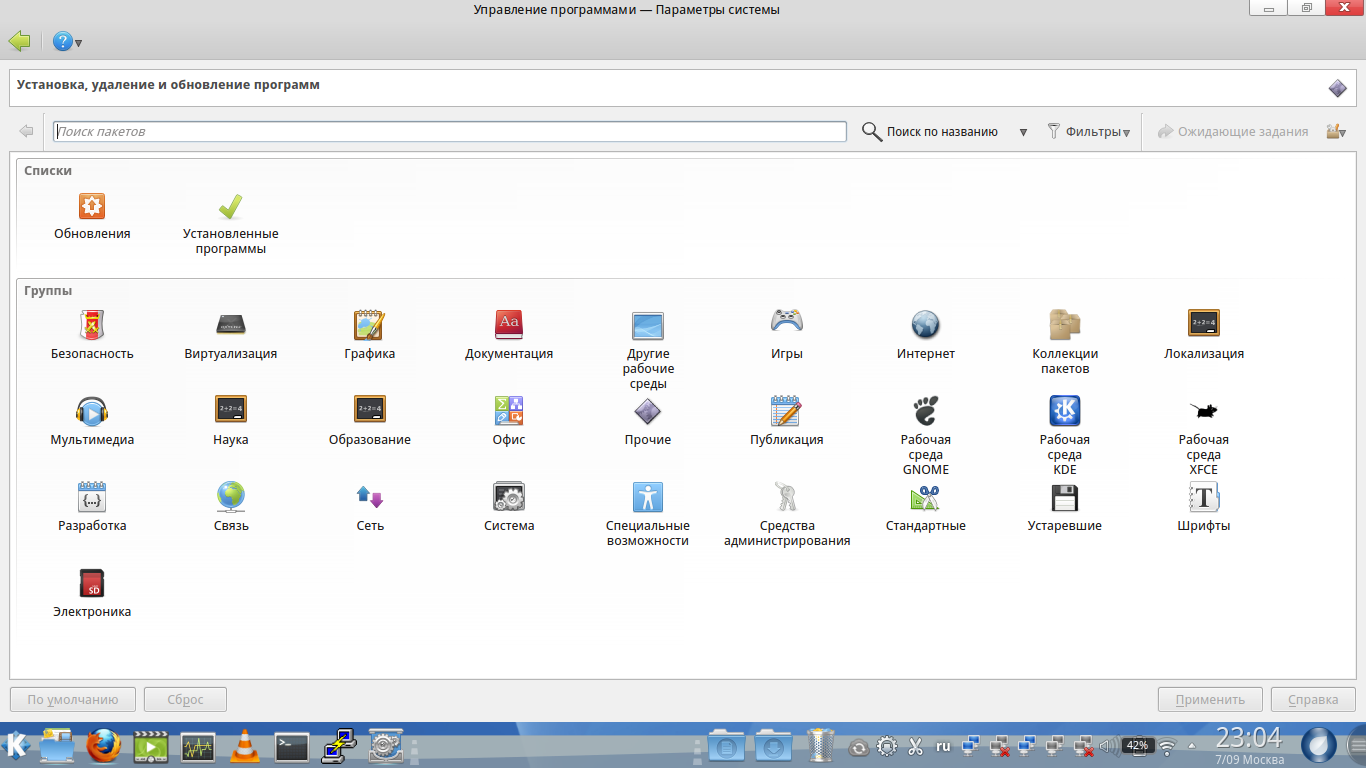Image resolution: width=1366 pixels, height=768 pixels.
Task: Open the Связь group
Action: click(x=231, y=507)
